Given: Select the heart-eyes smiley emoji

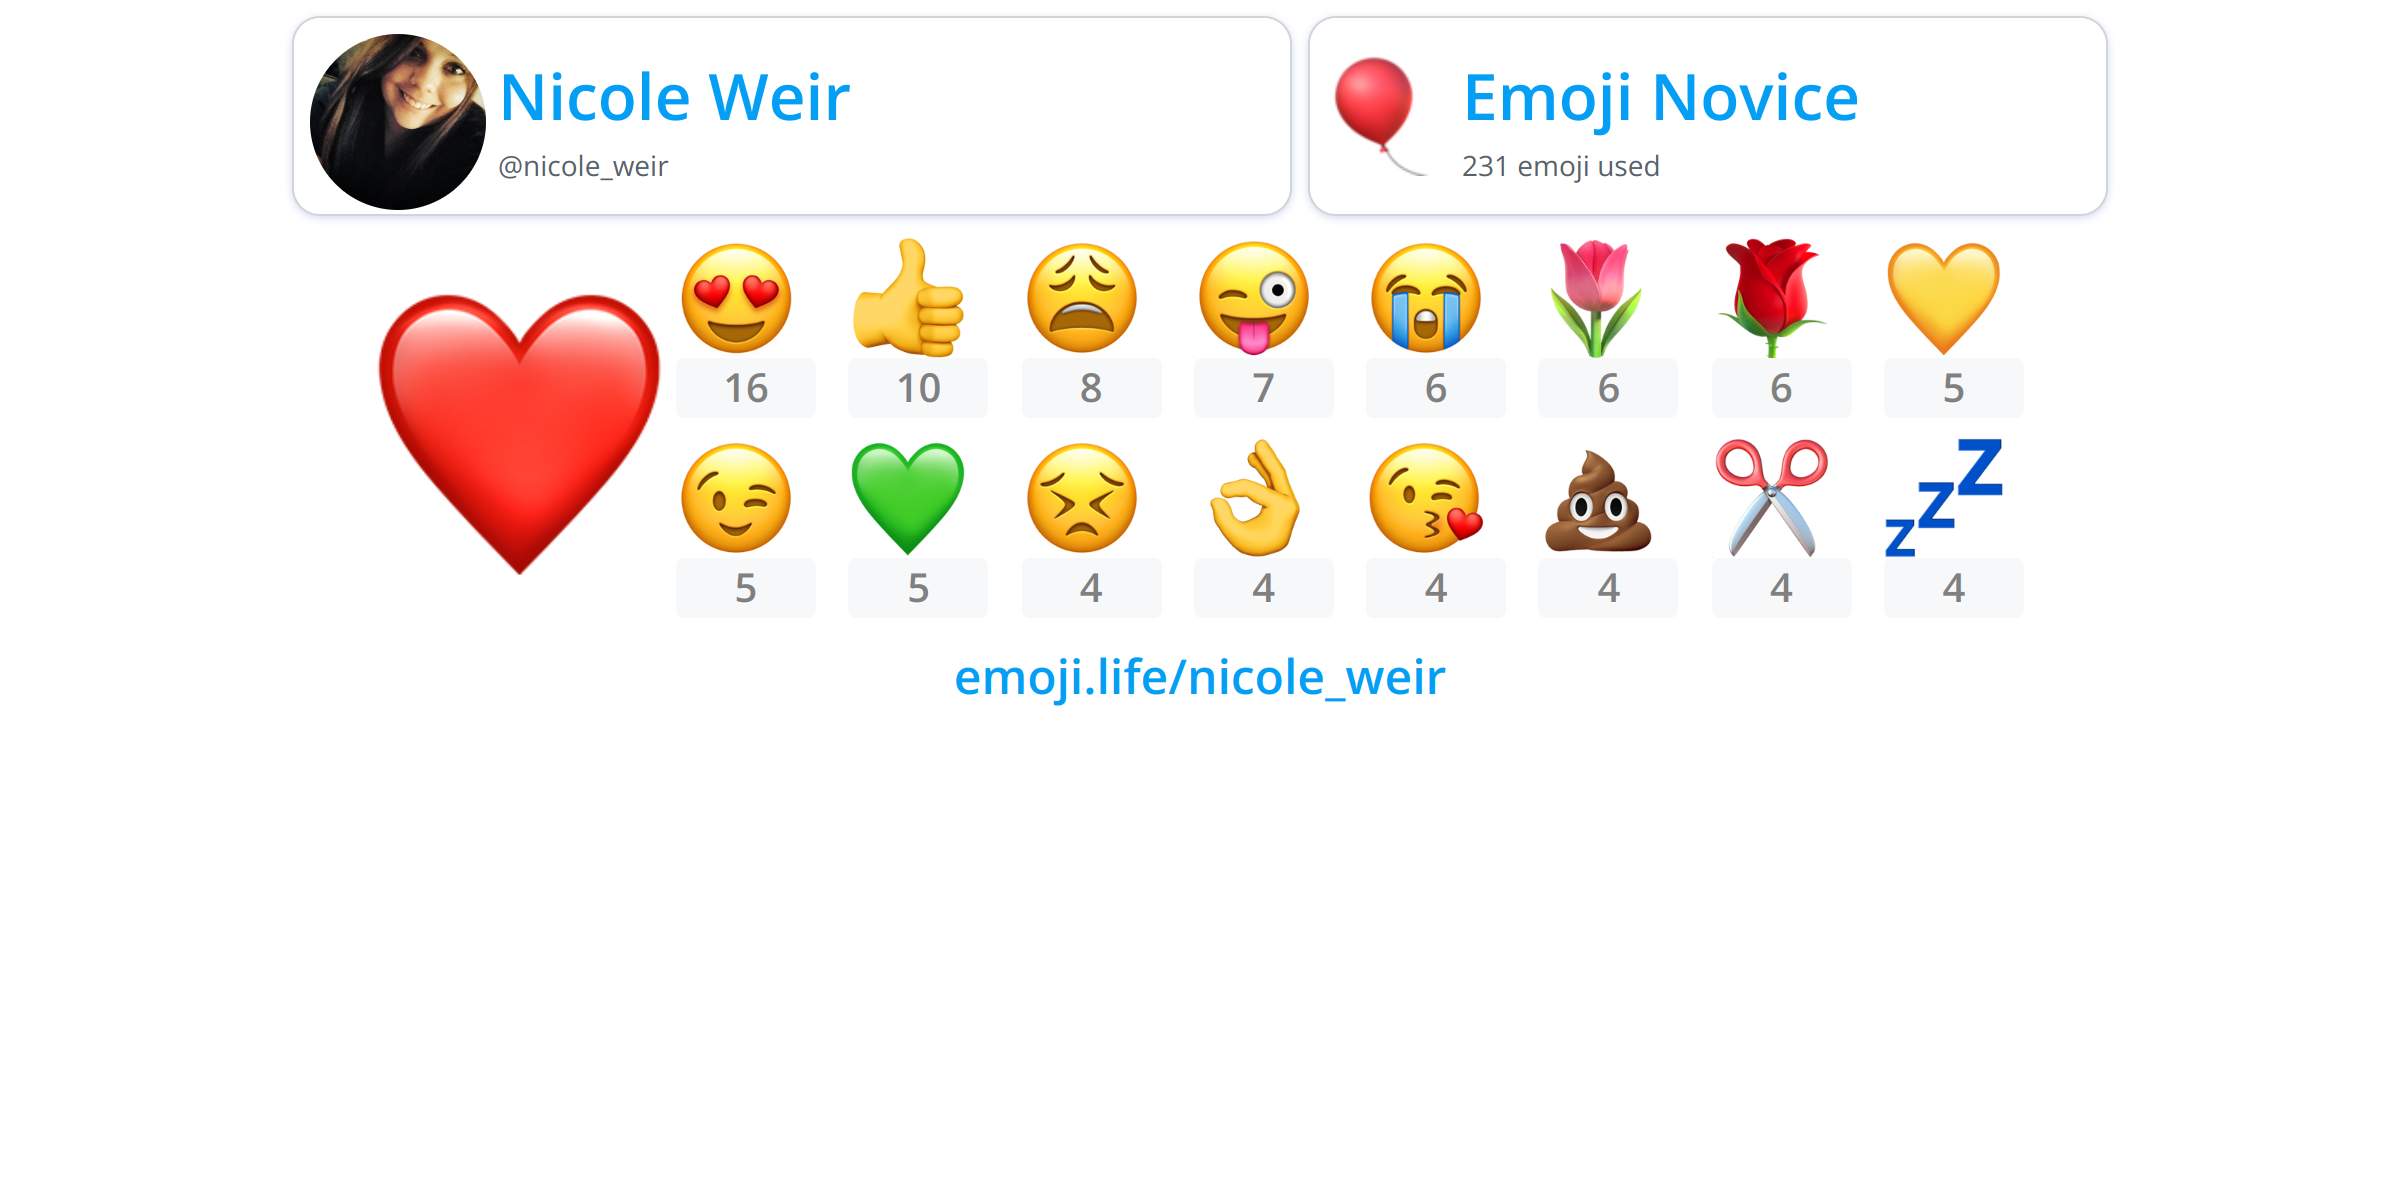Looking at the screenshot, I should click(736, 298).
